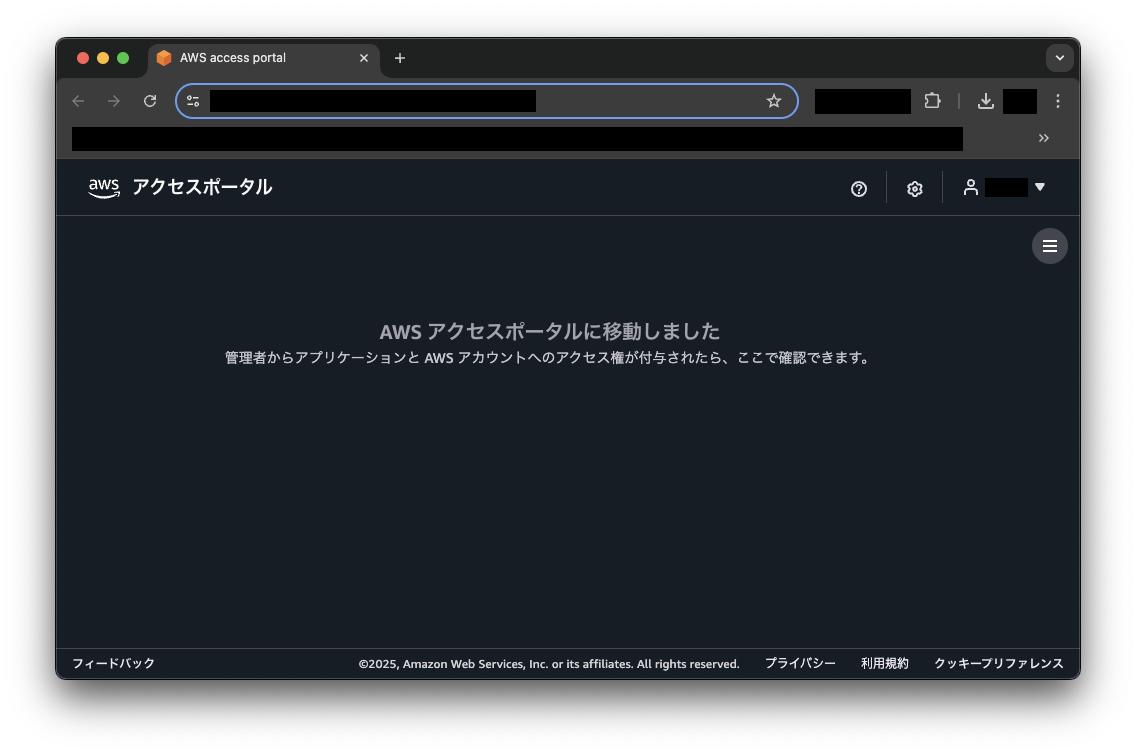
Task: Open a new tab with plus button
Action: (x=400, y=58)
